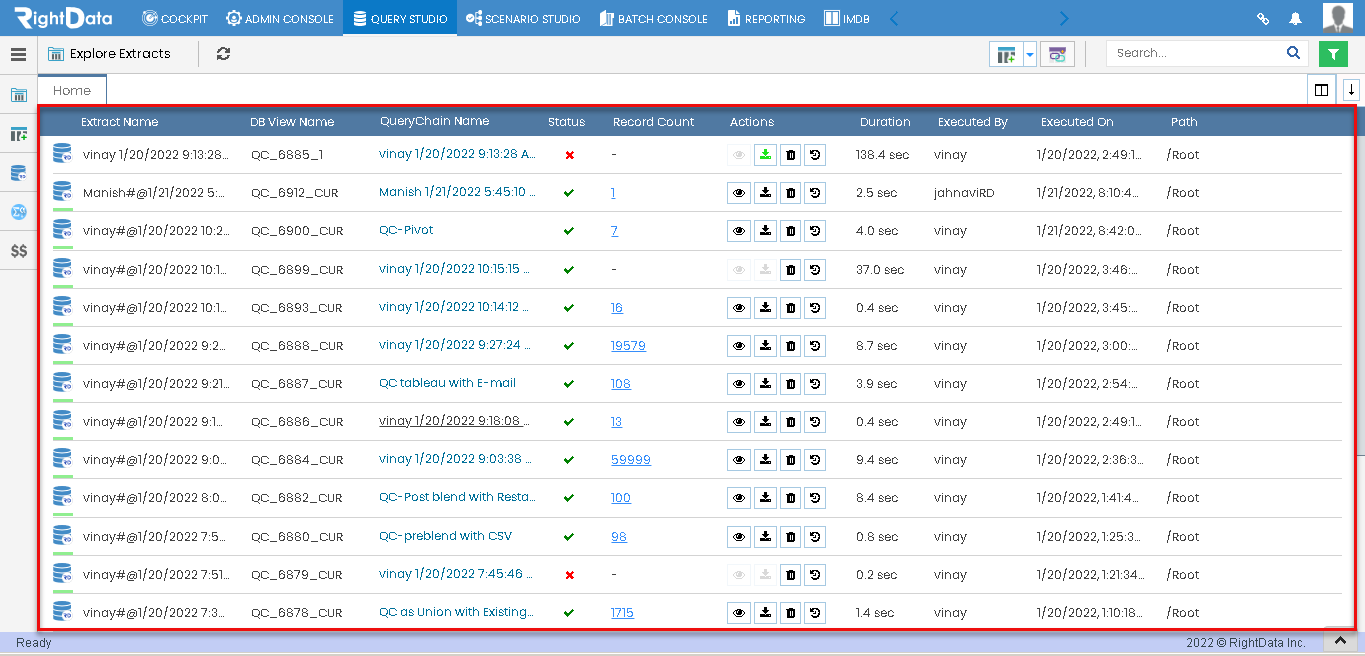Open record count link 19579
Image resolution: width=1365 pixels, height=656 pixels.
click(x=630, y=345)
